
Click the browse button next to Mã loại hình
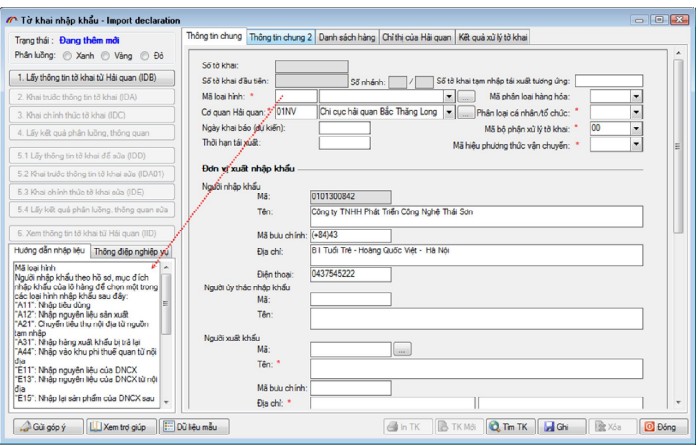[x=465, y=96]
